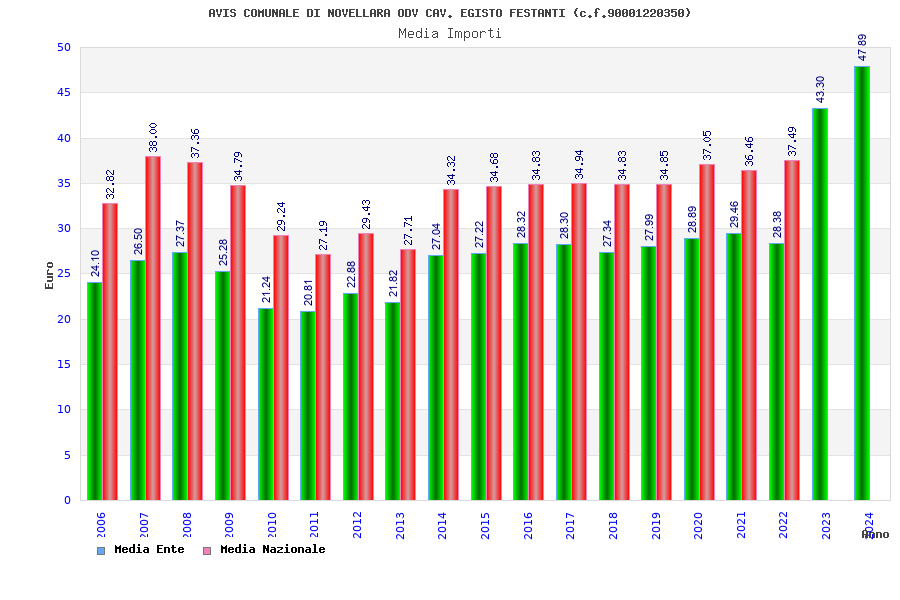Viewport: 900px width, 600px height.
Task: Click the 2006 green bar valued 24.10
Action: 95,391
